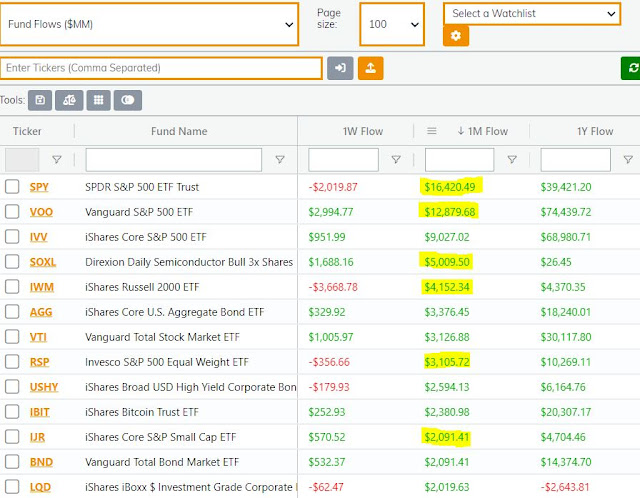Select the -$2,643.81 1Y Flow cell
The height and width of the screenshot is (498, 640).
[565, 487]
